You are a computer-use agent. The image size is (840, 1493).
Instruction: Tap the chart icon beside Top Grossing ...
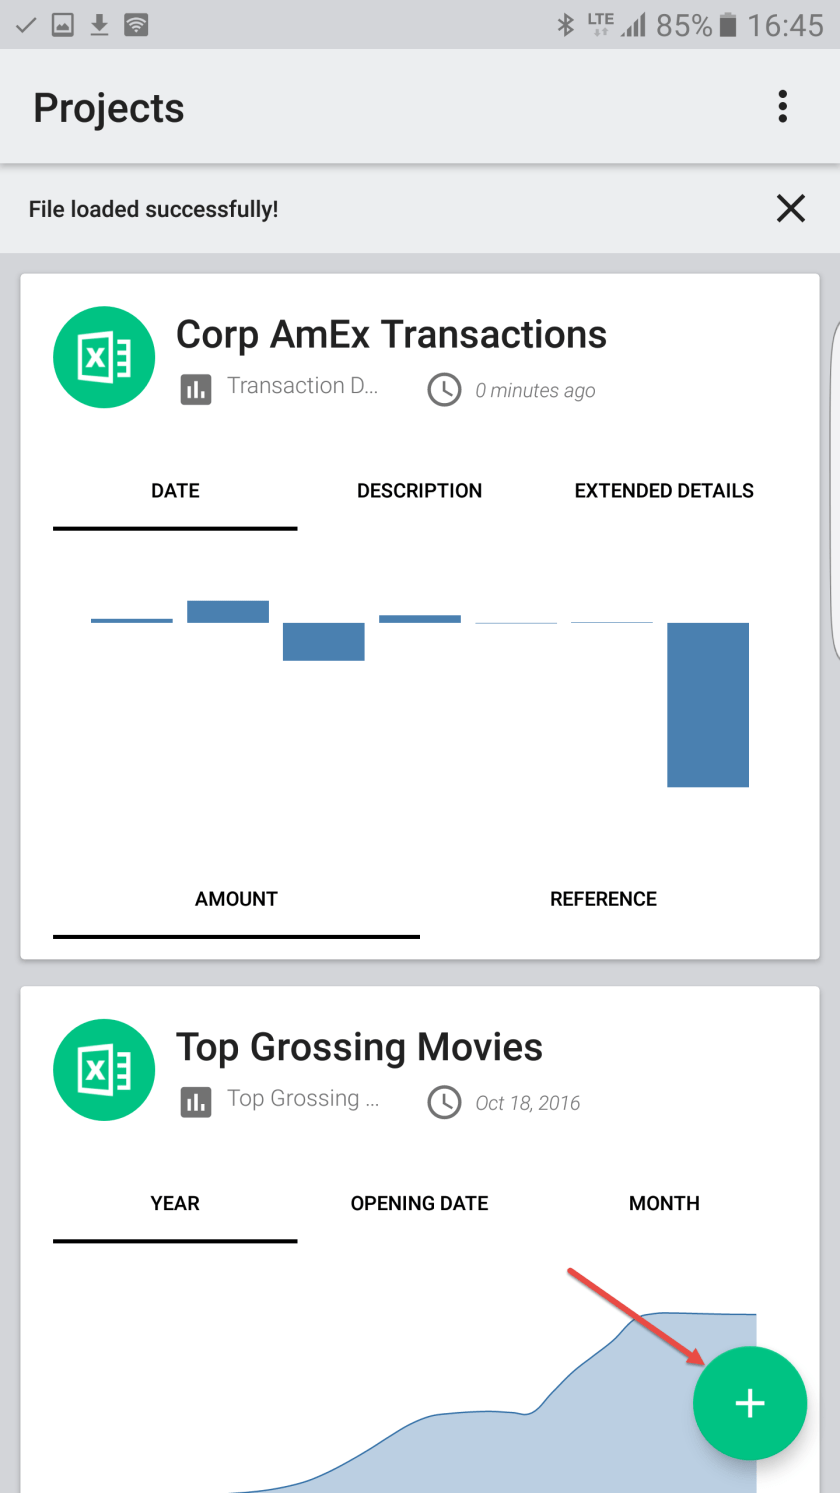196,1102
